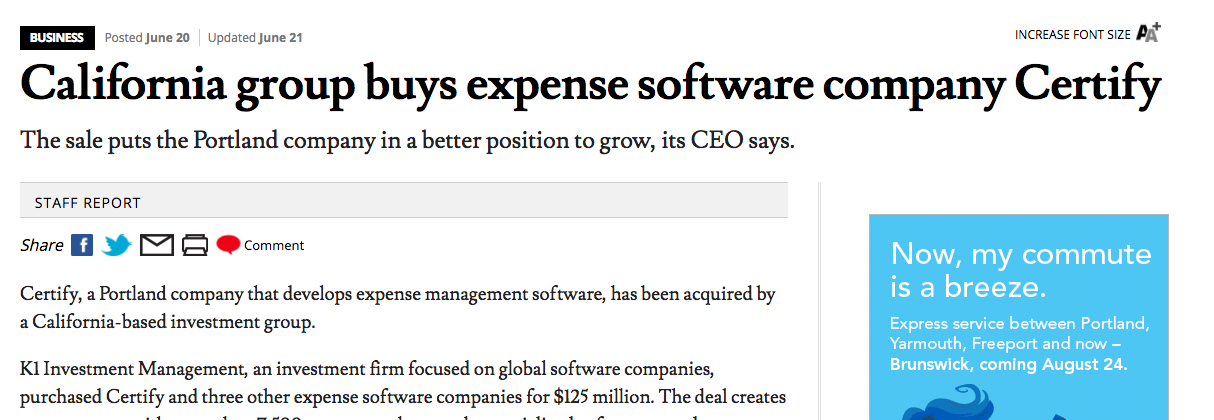Click the Share label
The width and height of the screenshot is (1214, 420).
coord(42,245)
